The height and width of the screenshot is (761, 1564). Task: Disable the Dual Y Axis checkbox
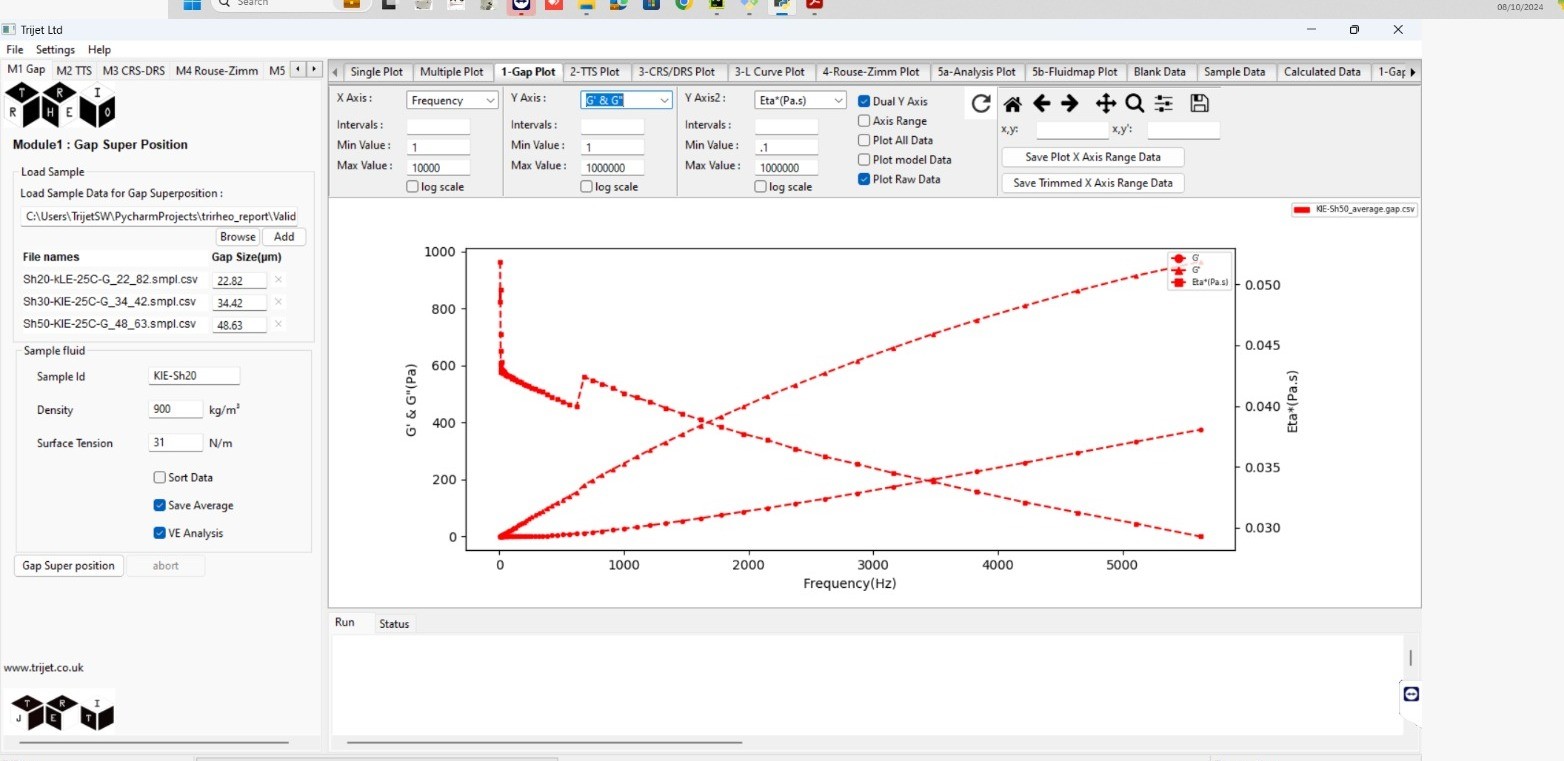pos(865,102)
